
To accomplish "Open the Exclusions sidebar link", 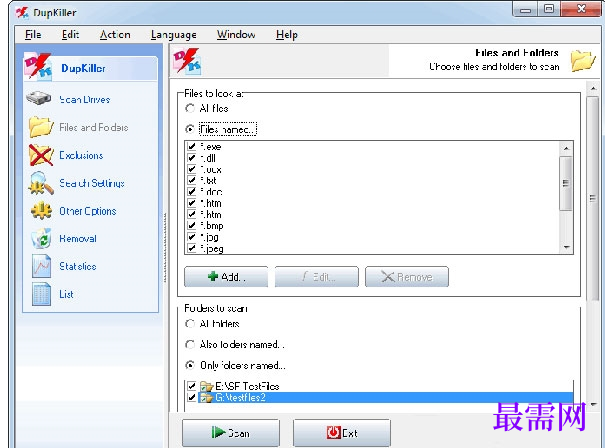I will [81, 155].
